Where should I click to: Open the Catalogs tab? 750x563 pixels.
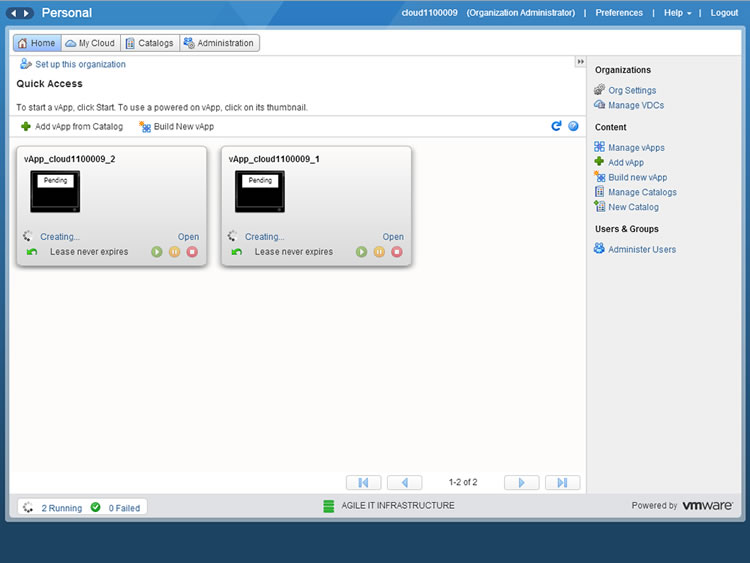coord(150,43)
